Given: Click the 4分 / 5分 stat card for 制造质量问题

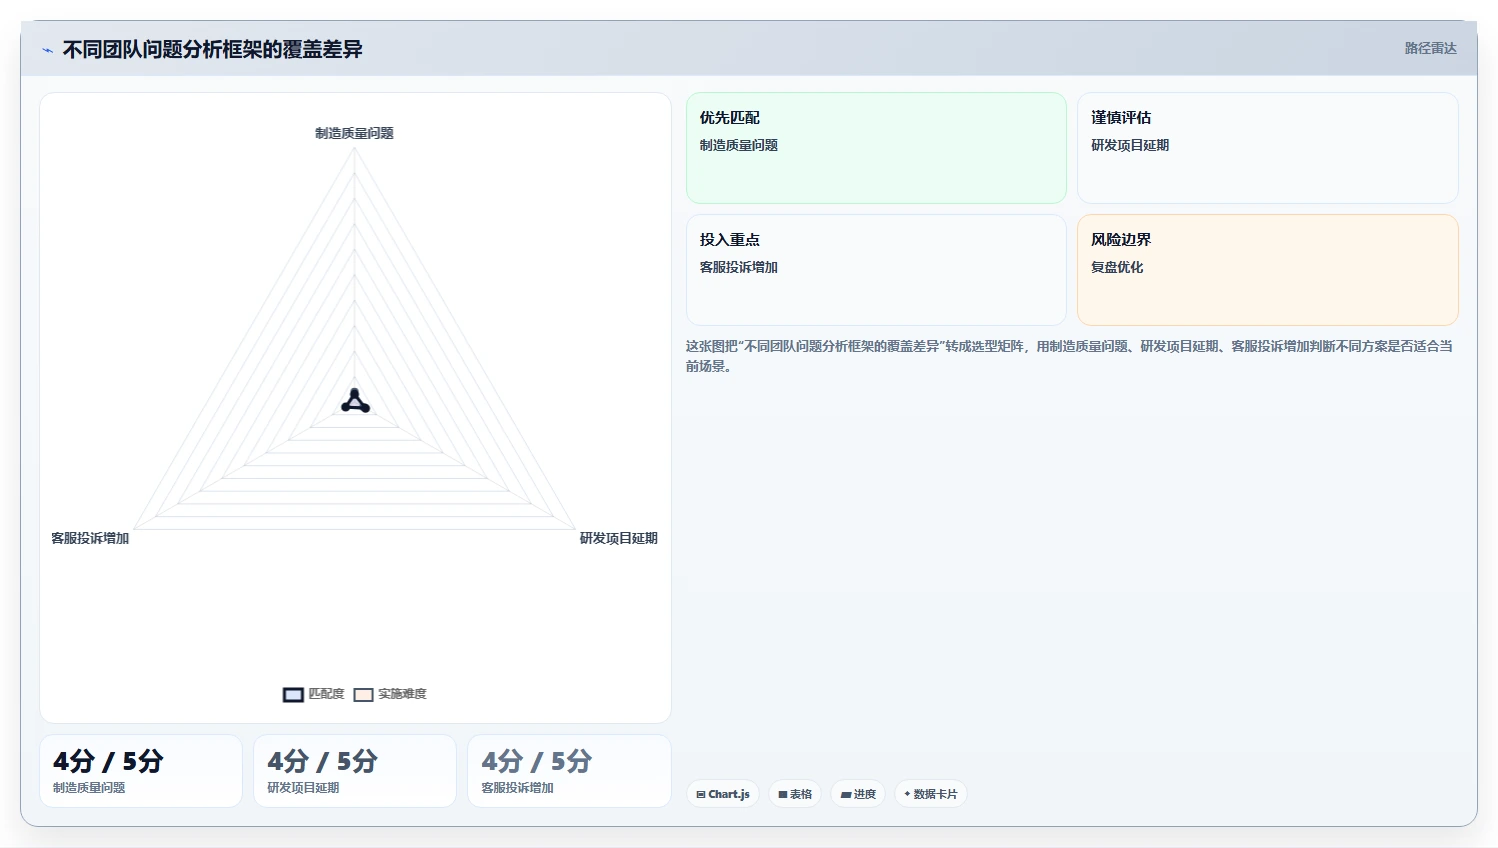Looking at the screenshot, I should click(x=141, y=771).
